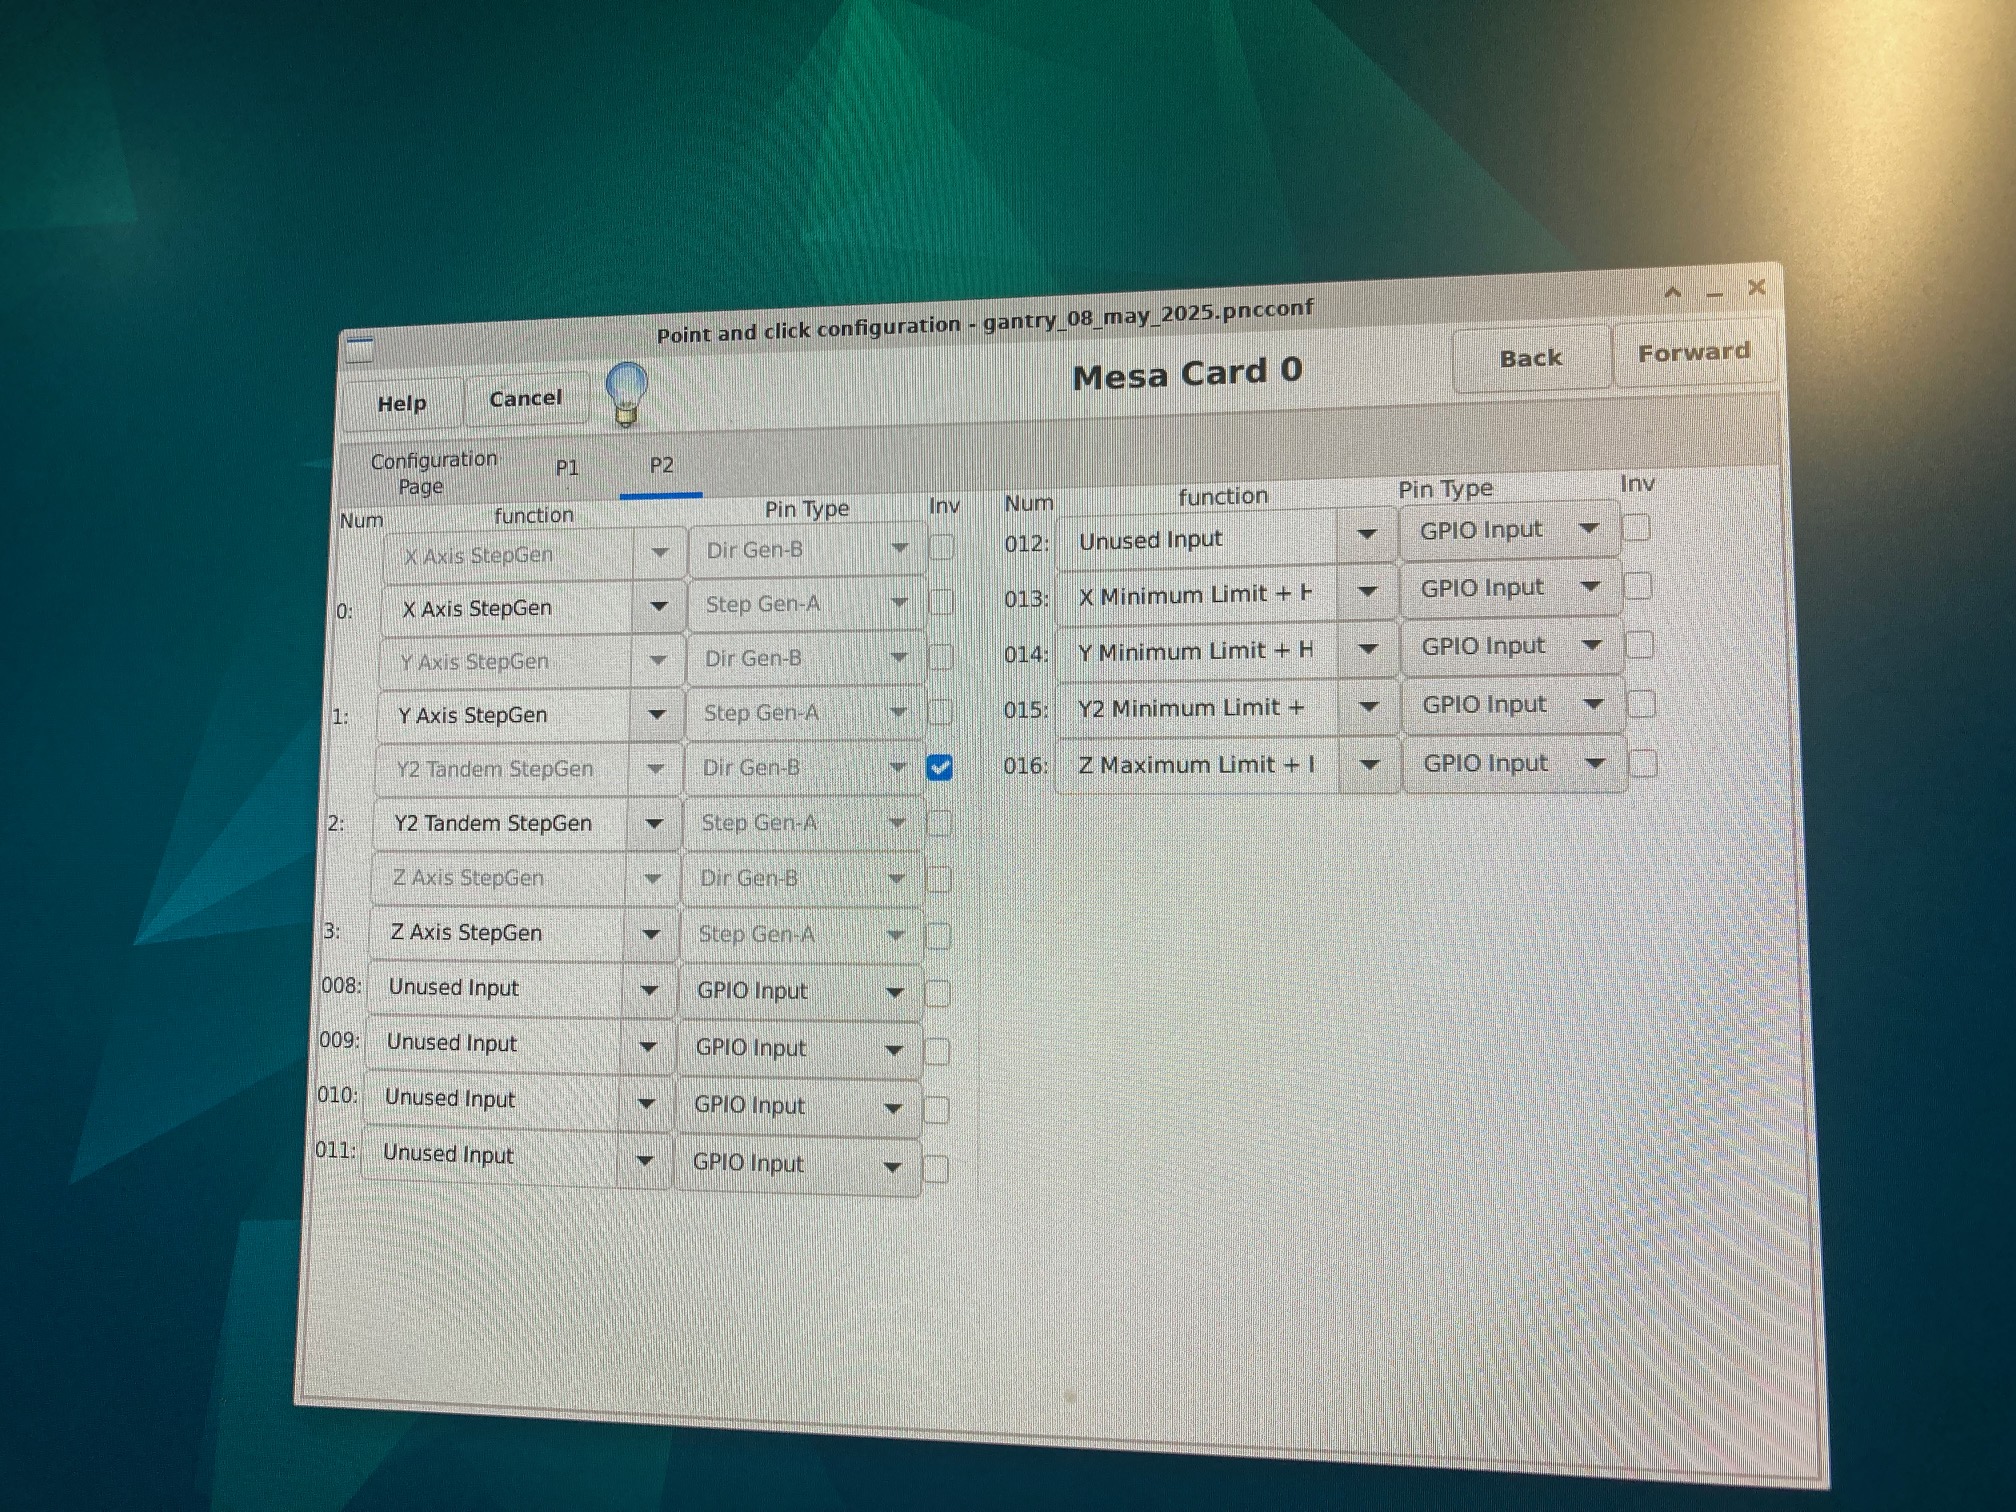Uncheck the Y2 Tandem Dir Gen-B invert checkbox
Screen dimensions: 2016x1512
click(939, 767)
